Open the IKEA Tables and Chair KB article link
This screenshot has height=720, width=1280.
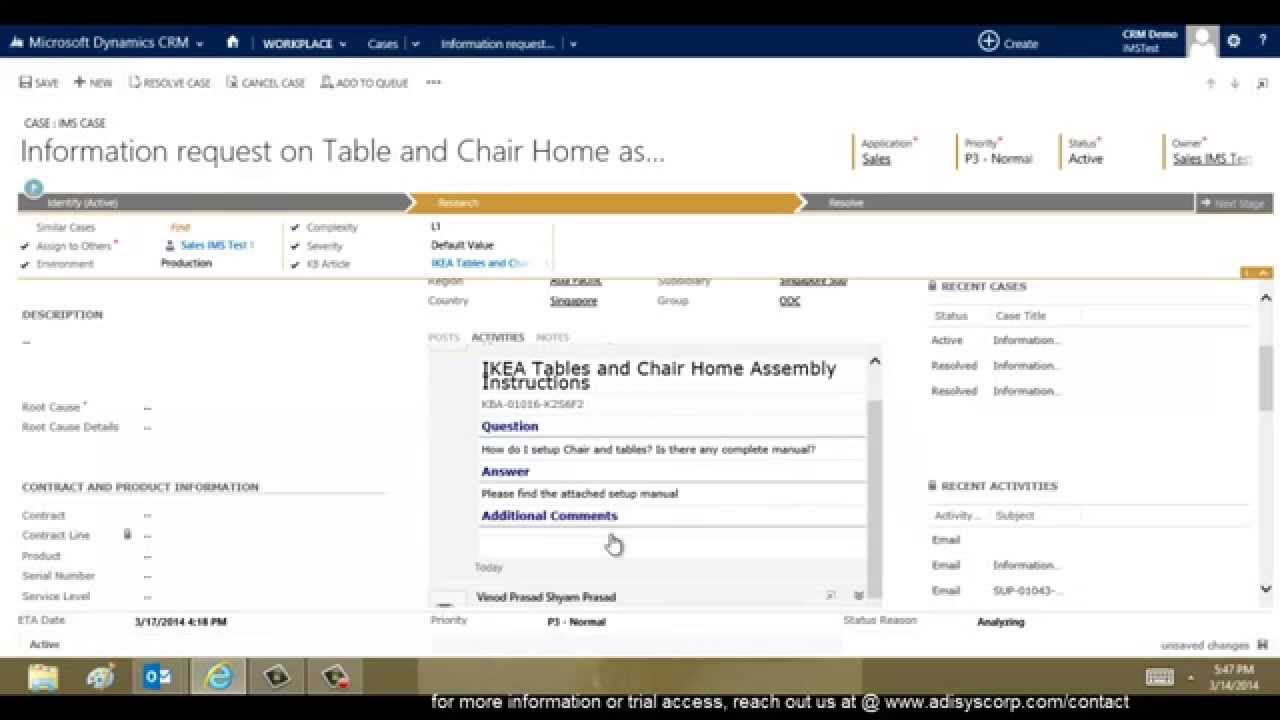pos(480,263)
